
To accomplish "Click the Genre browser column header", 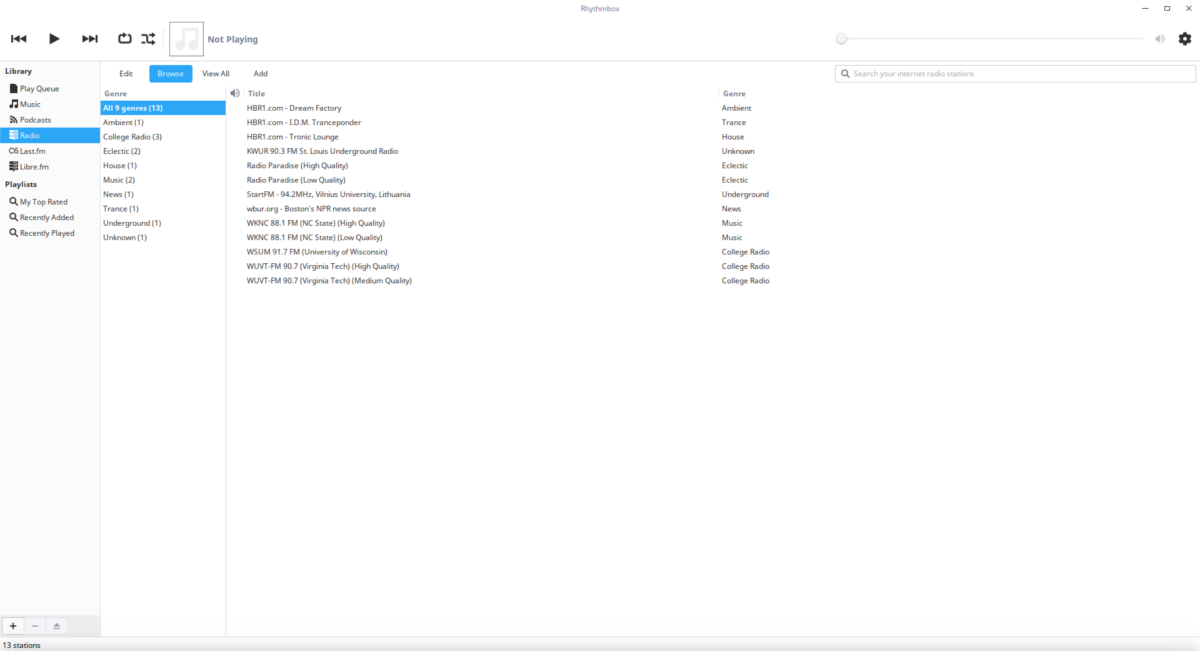I will coord(163,93).
